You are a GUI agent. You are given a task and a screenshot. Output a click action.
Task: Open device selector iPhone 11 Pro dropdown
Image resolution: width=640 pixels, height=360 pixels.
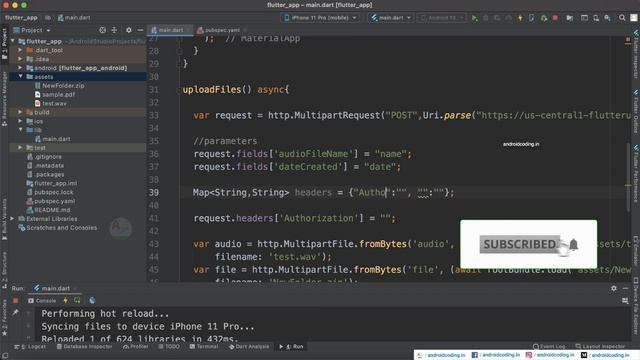[x=320, y=18]
